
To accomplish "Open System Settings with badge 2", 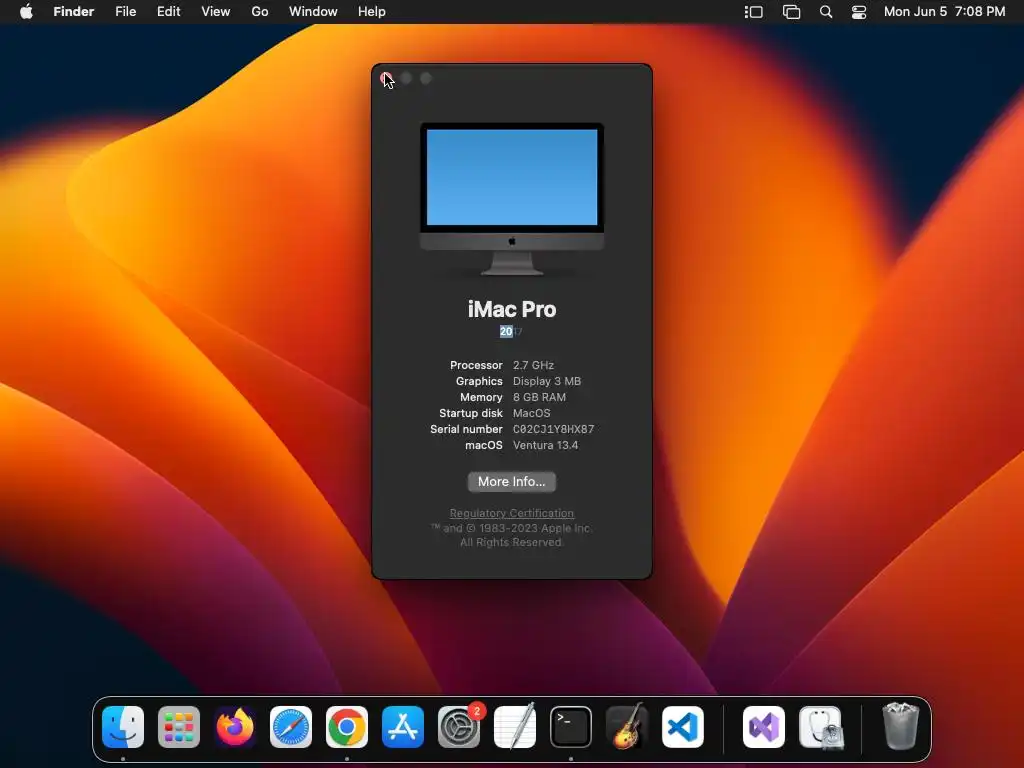I will [x=459, y=727].
